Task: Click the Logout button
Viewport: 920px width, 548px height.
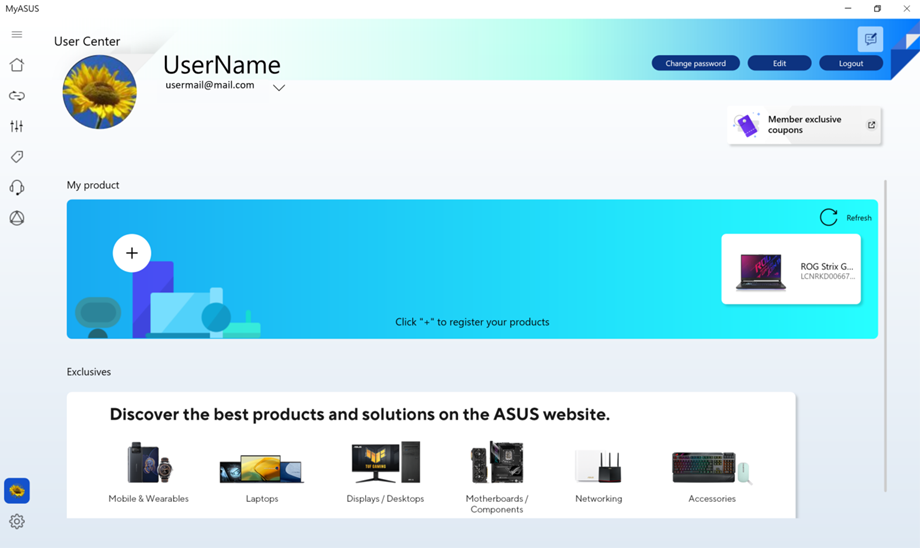Action: point(851,63)
